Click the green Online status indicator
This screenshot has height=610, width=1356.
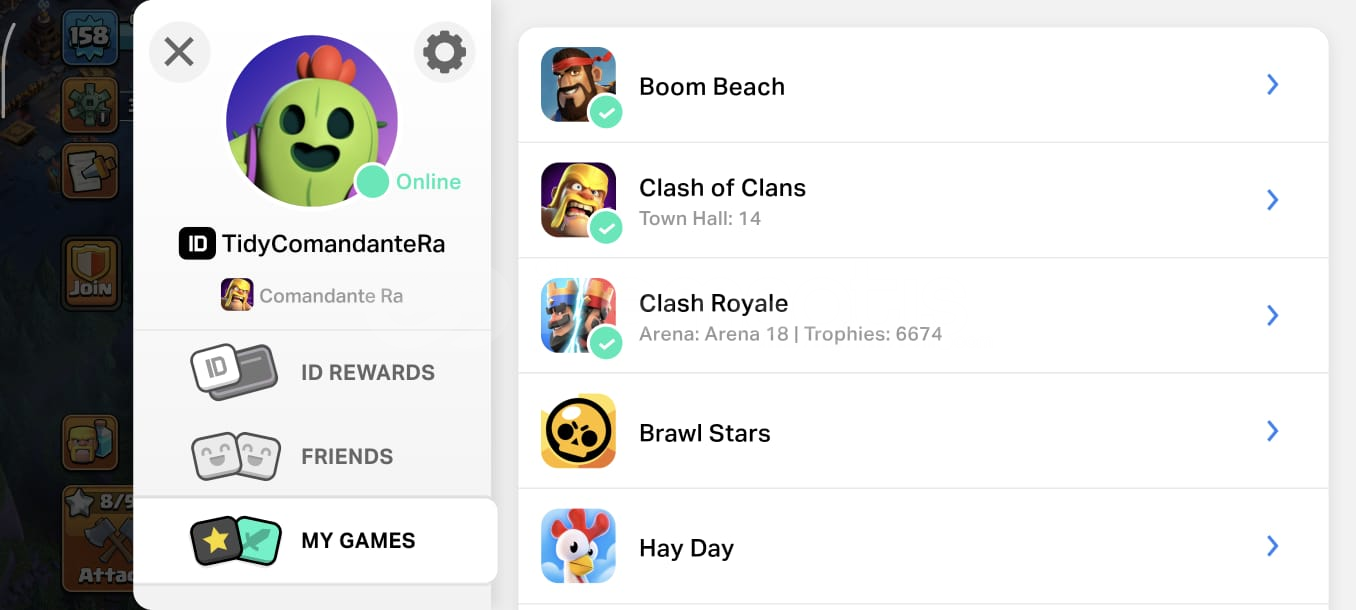[x=373, y=182]
